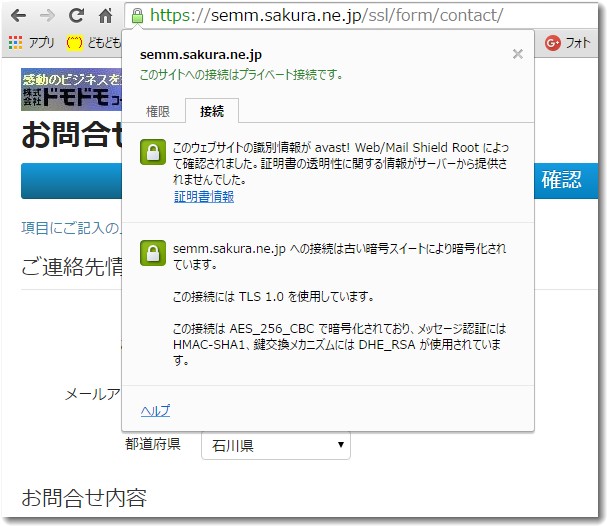The height and width of the screenshot is (526, 607).
Task: Close the site info popup with X
Action: [518, 54]
